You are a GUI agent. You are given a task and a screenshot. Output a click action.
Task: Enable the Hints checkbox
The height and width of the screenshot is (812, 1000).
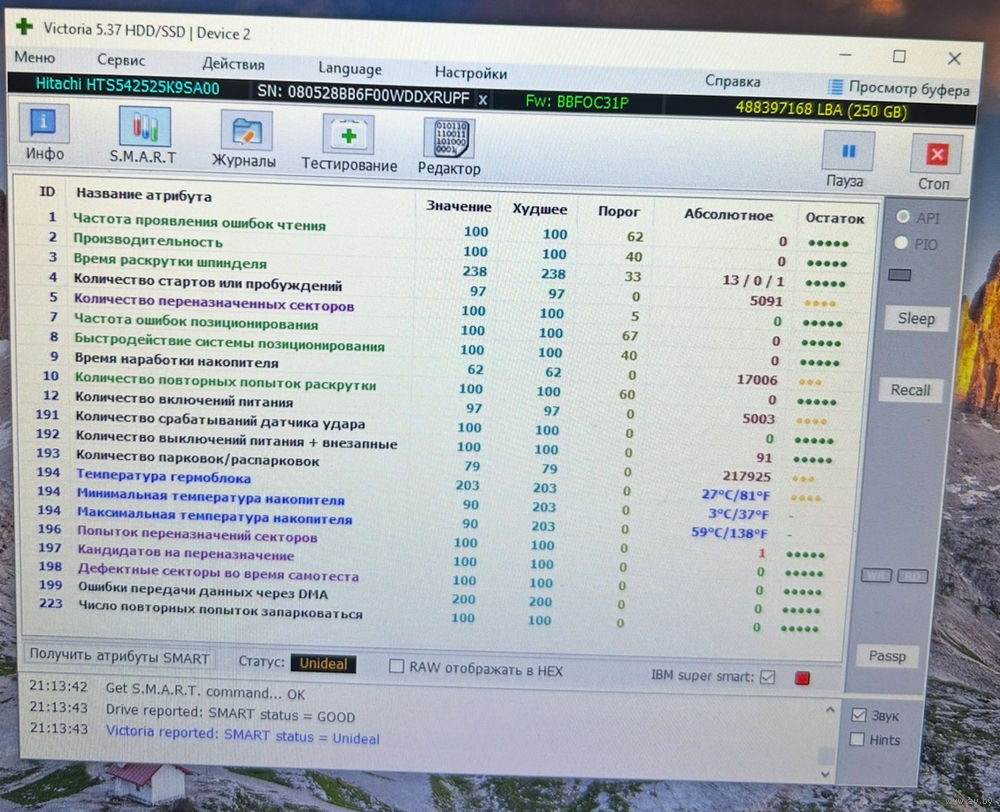857,739
